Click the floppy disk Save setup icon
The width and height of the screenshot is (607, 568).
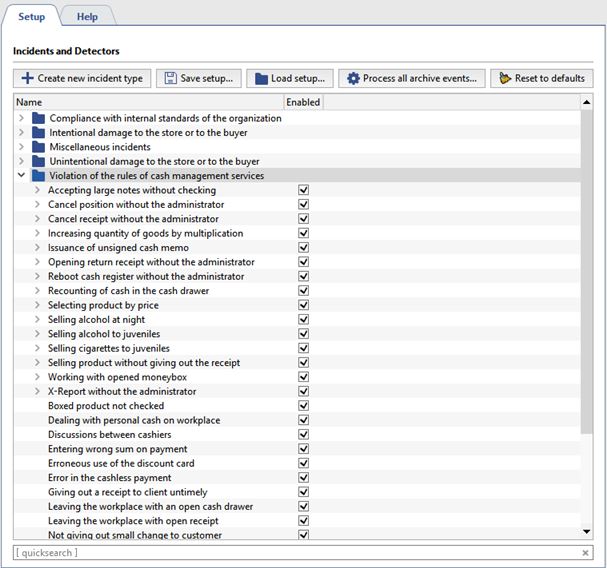[170, 78]
